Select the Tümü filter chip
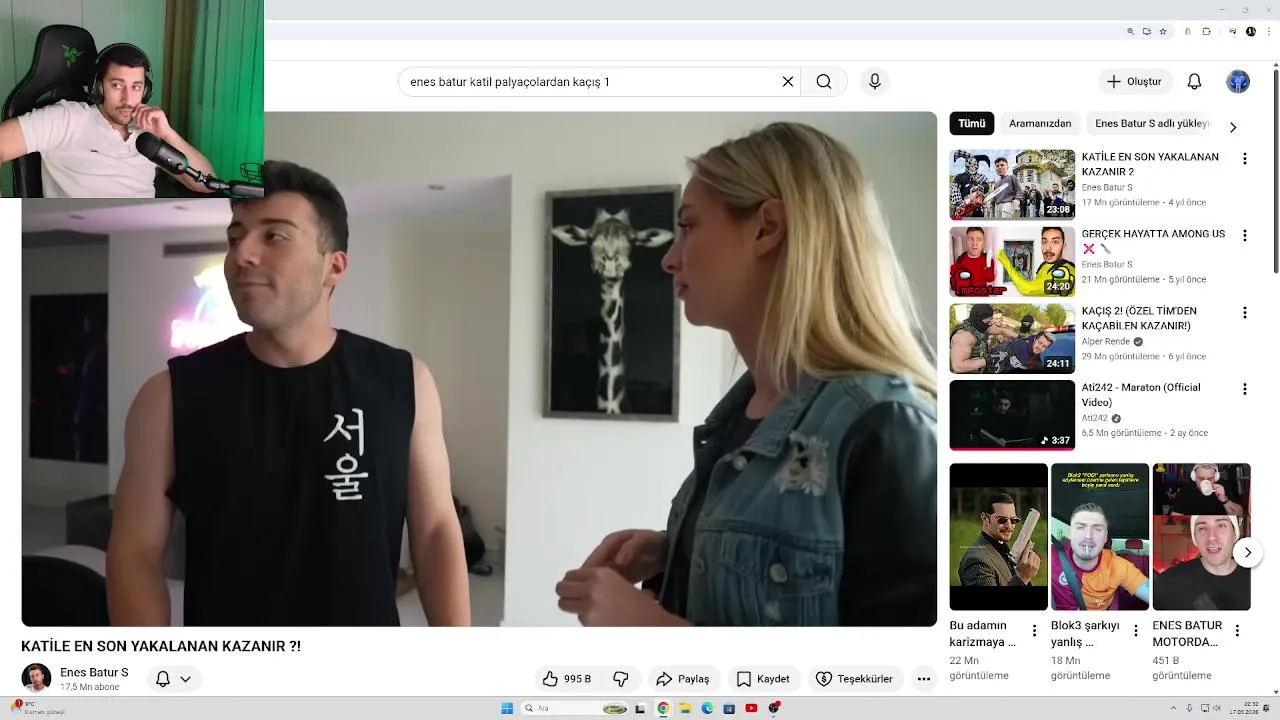 click(971, 124)
